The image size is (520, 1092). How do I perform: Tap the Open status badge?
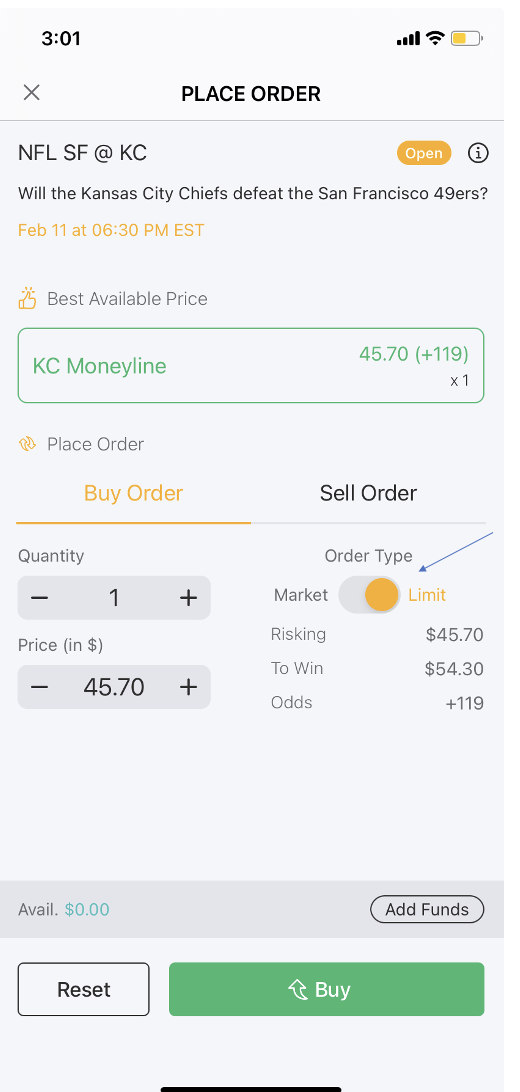[424, 153]
